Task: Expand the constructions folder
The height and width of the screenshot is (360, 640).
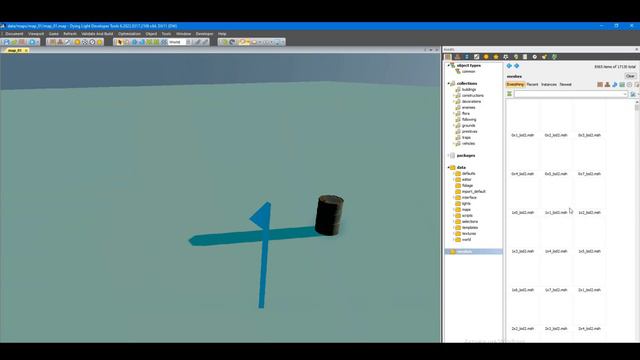Action: coord(453,96)
